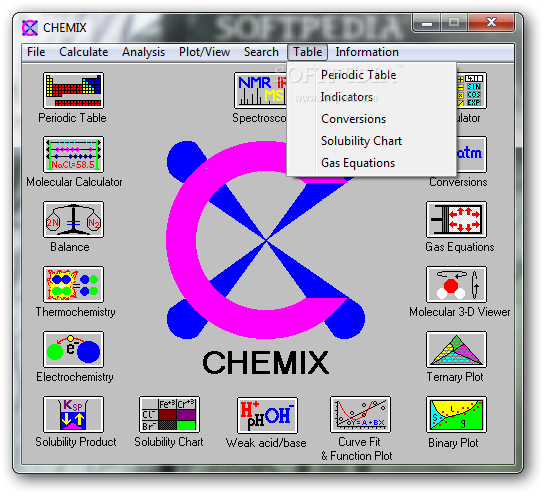Open the Spectroscopy NMR IR MS icon
The width and height of the screenshot is (544, 494).
click(x=260, y=90)
